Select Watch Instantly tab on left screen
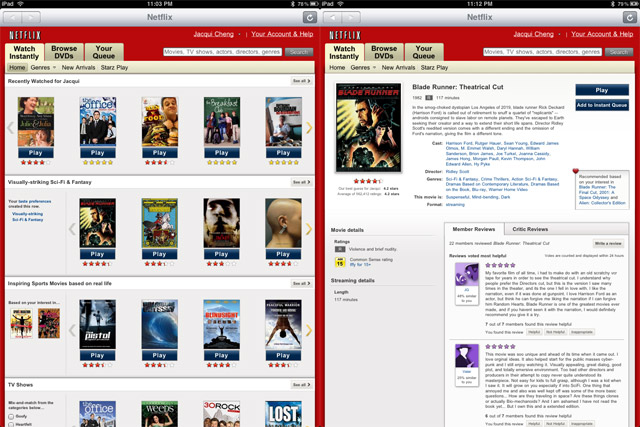Image resolution: width=640 pixels, height=427 pixels. coord(24,52)
